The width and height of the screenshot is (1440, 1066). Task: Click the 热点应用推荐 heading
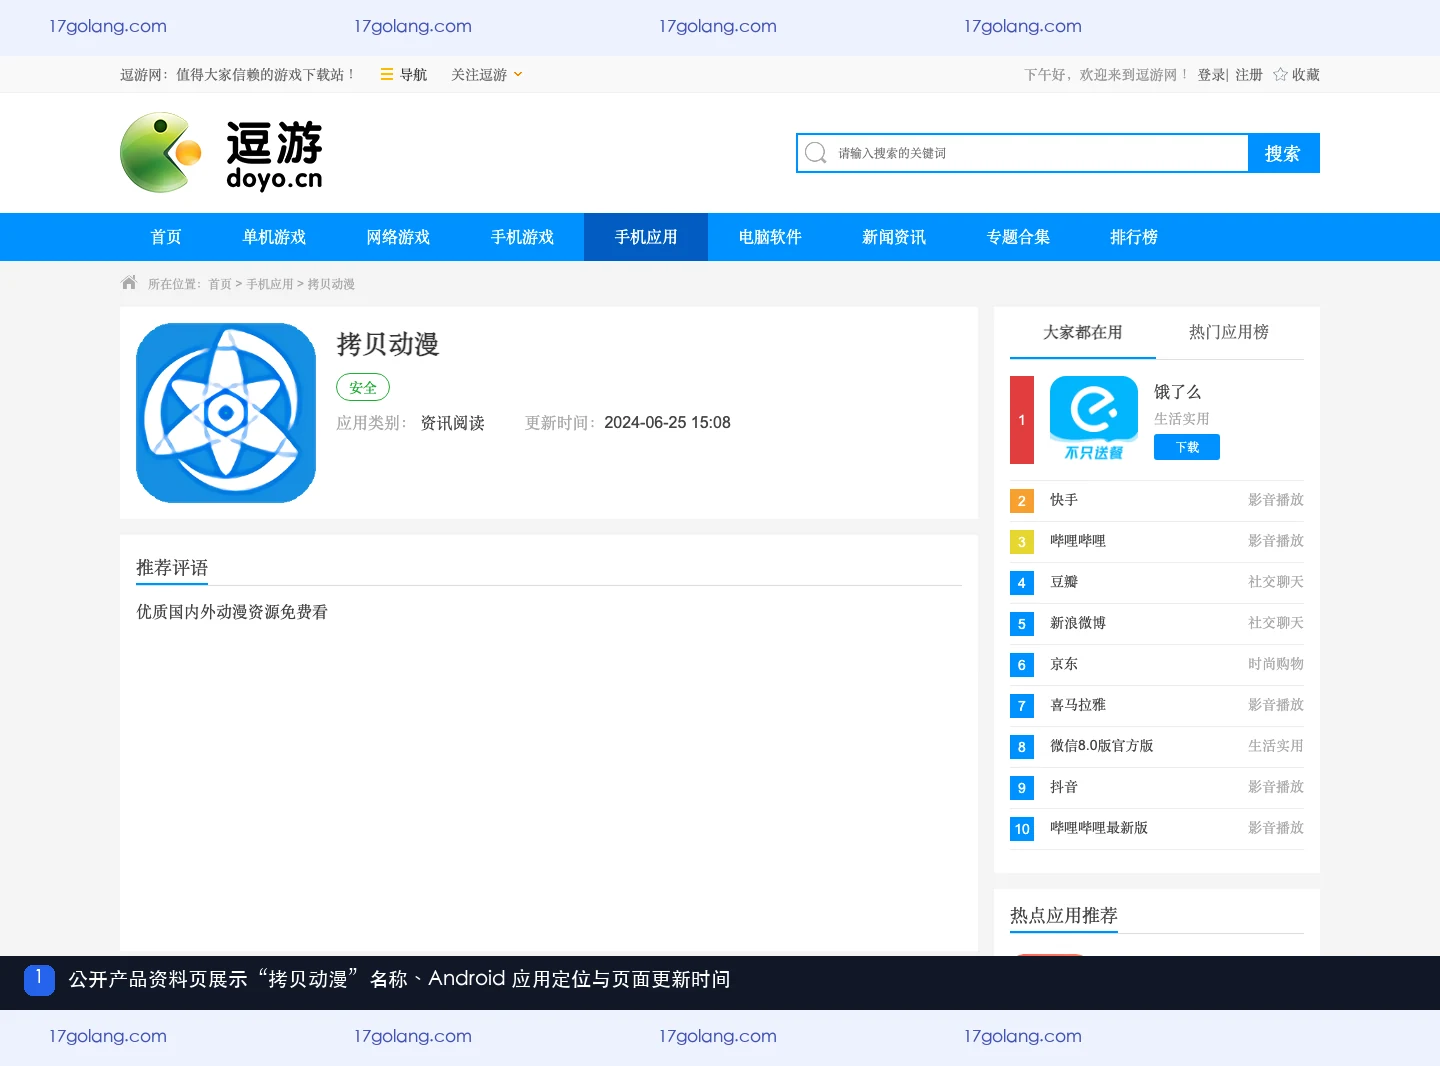(1064, 916)
